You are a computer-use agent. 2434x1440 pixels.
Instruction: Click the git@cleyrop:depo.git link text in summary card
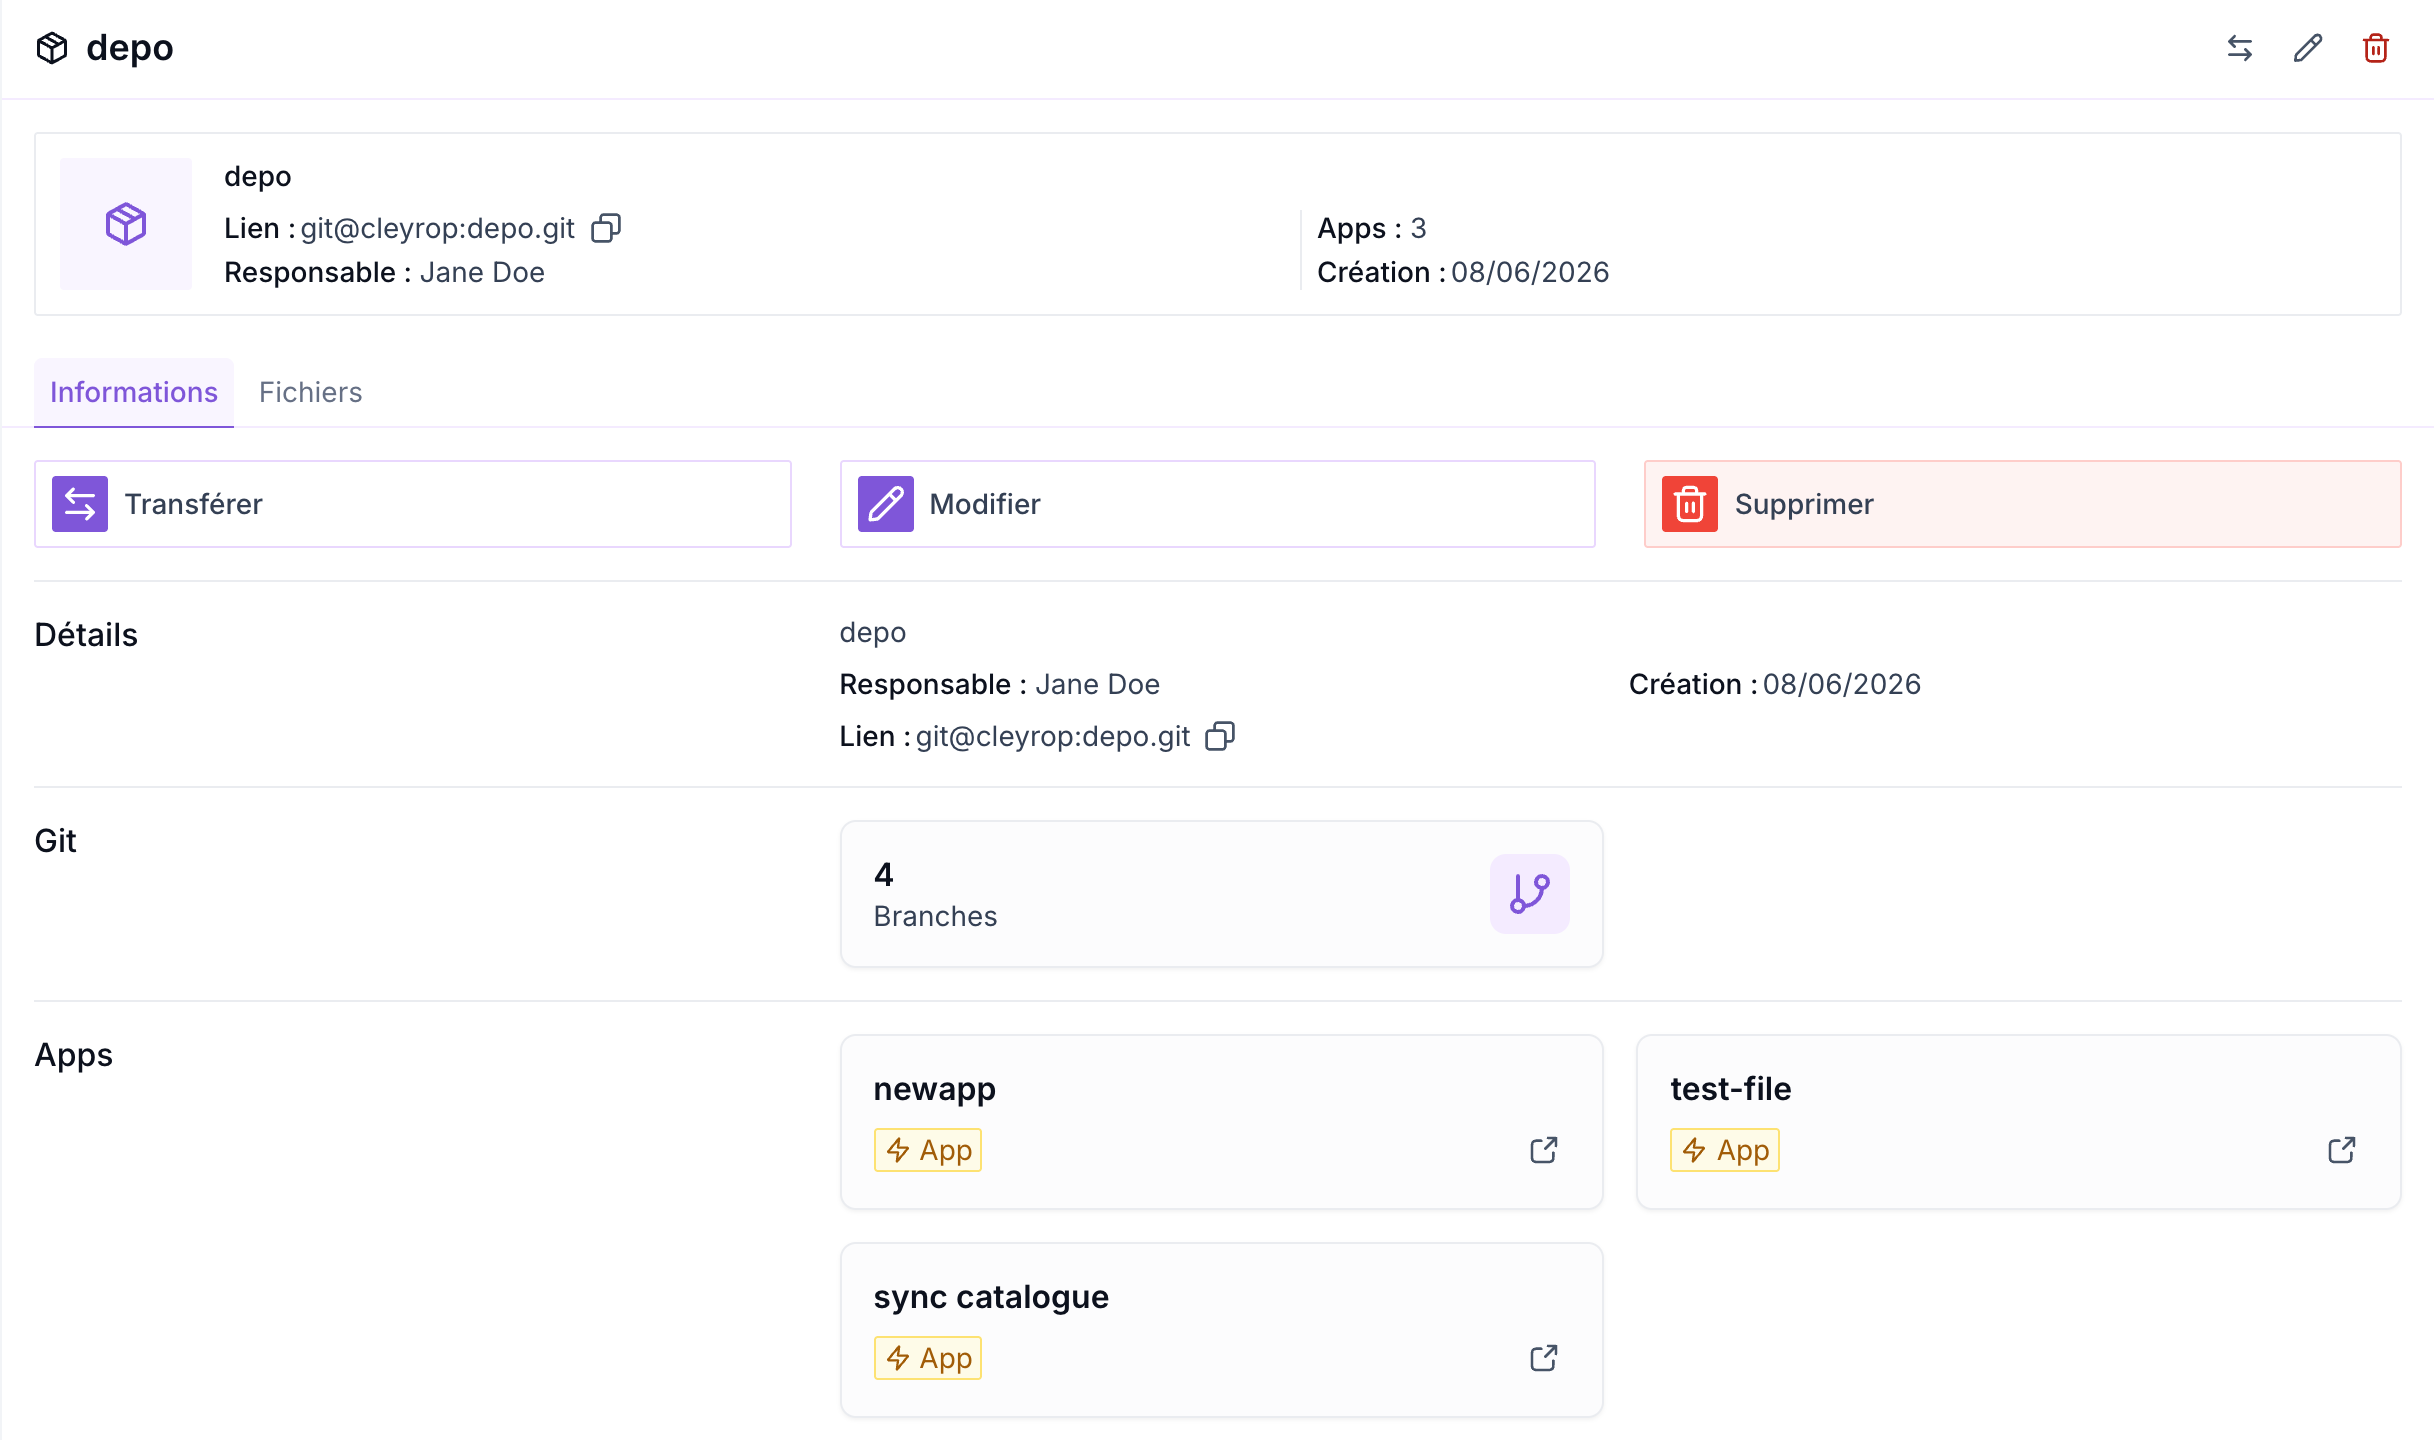coord(438,228)
